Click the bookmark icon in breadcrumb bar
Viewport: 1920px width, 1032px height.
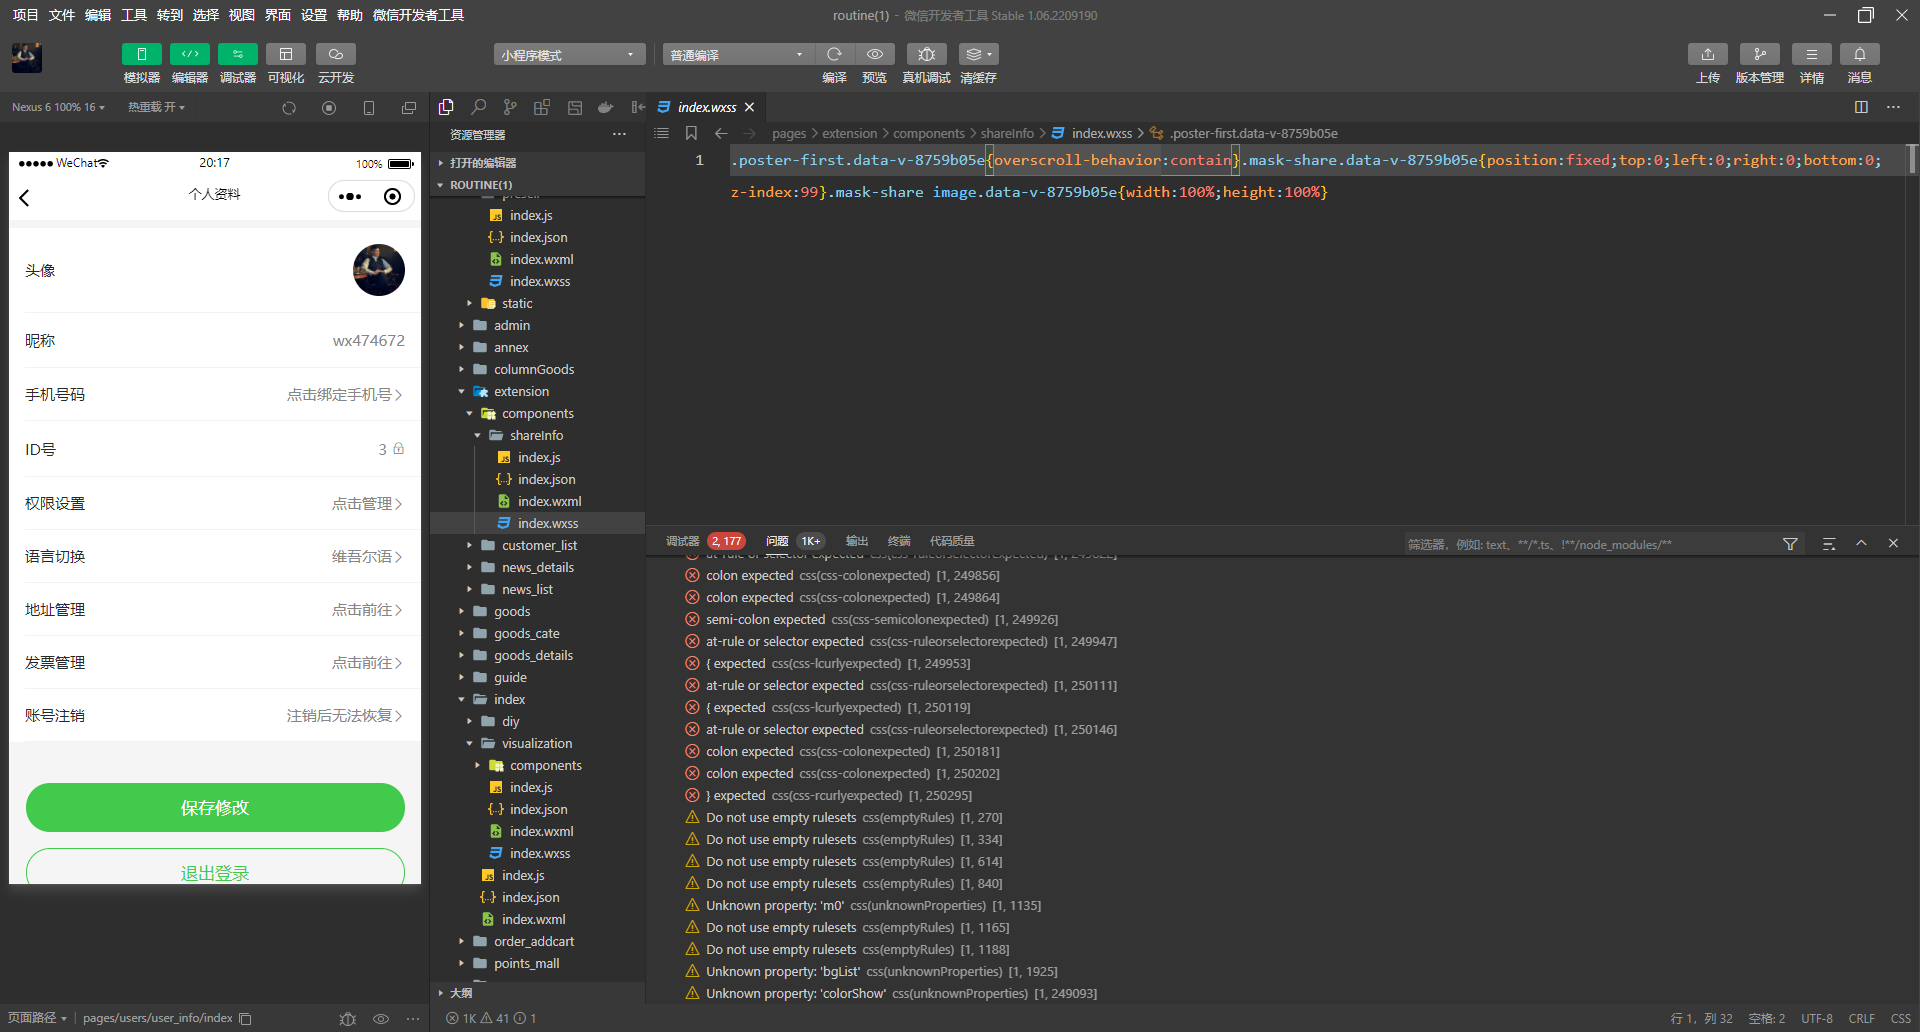coord(691,133)
